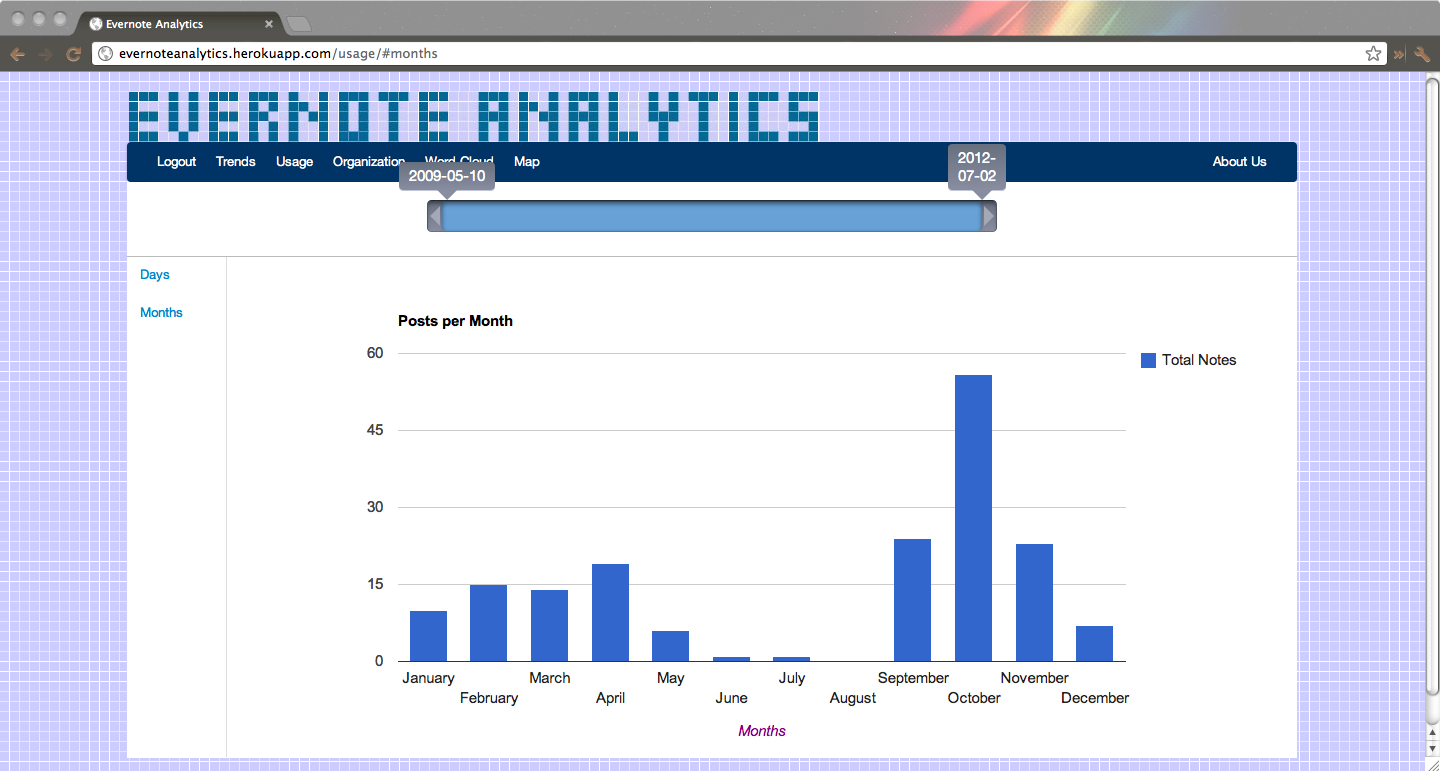The width and height of the screenshot is (1440, 772).
Task: Open a new browser tab
Action: [299, 24]
